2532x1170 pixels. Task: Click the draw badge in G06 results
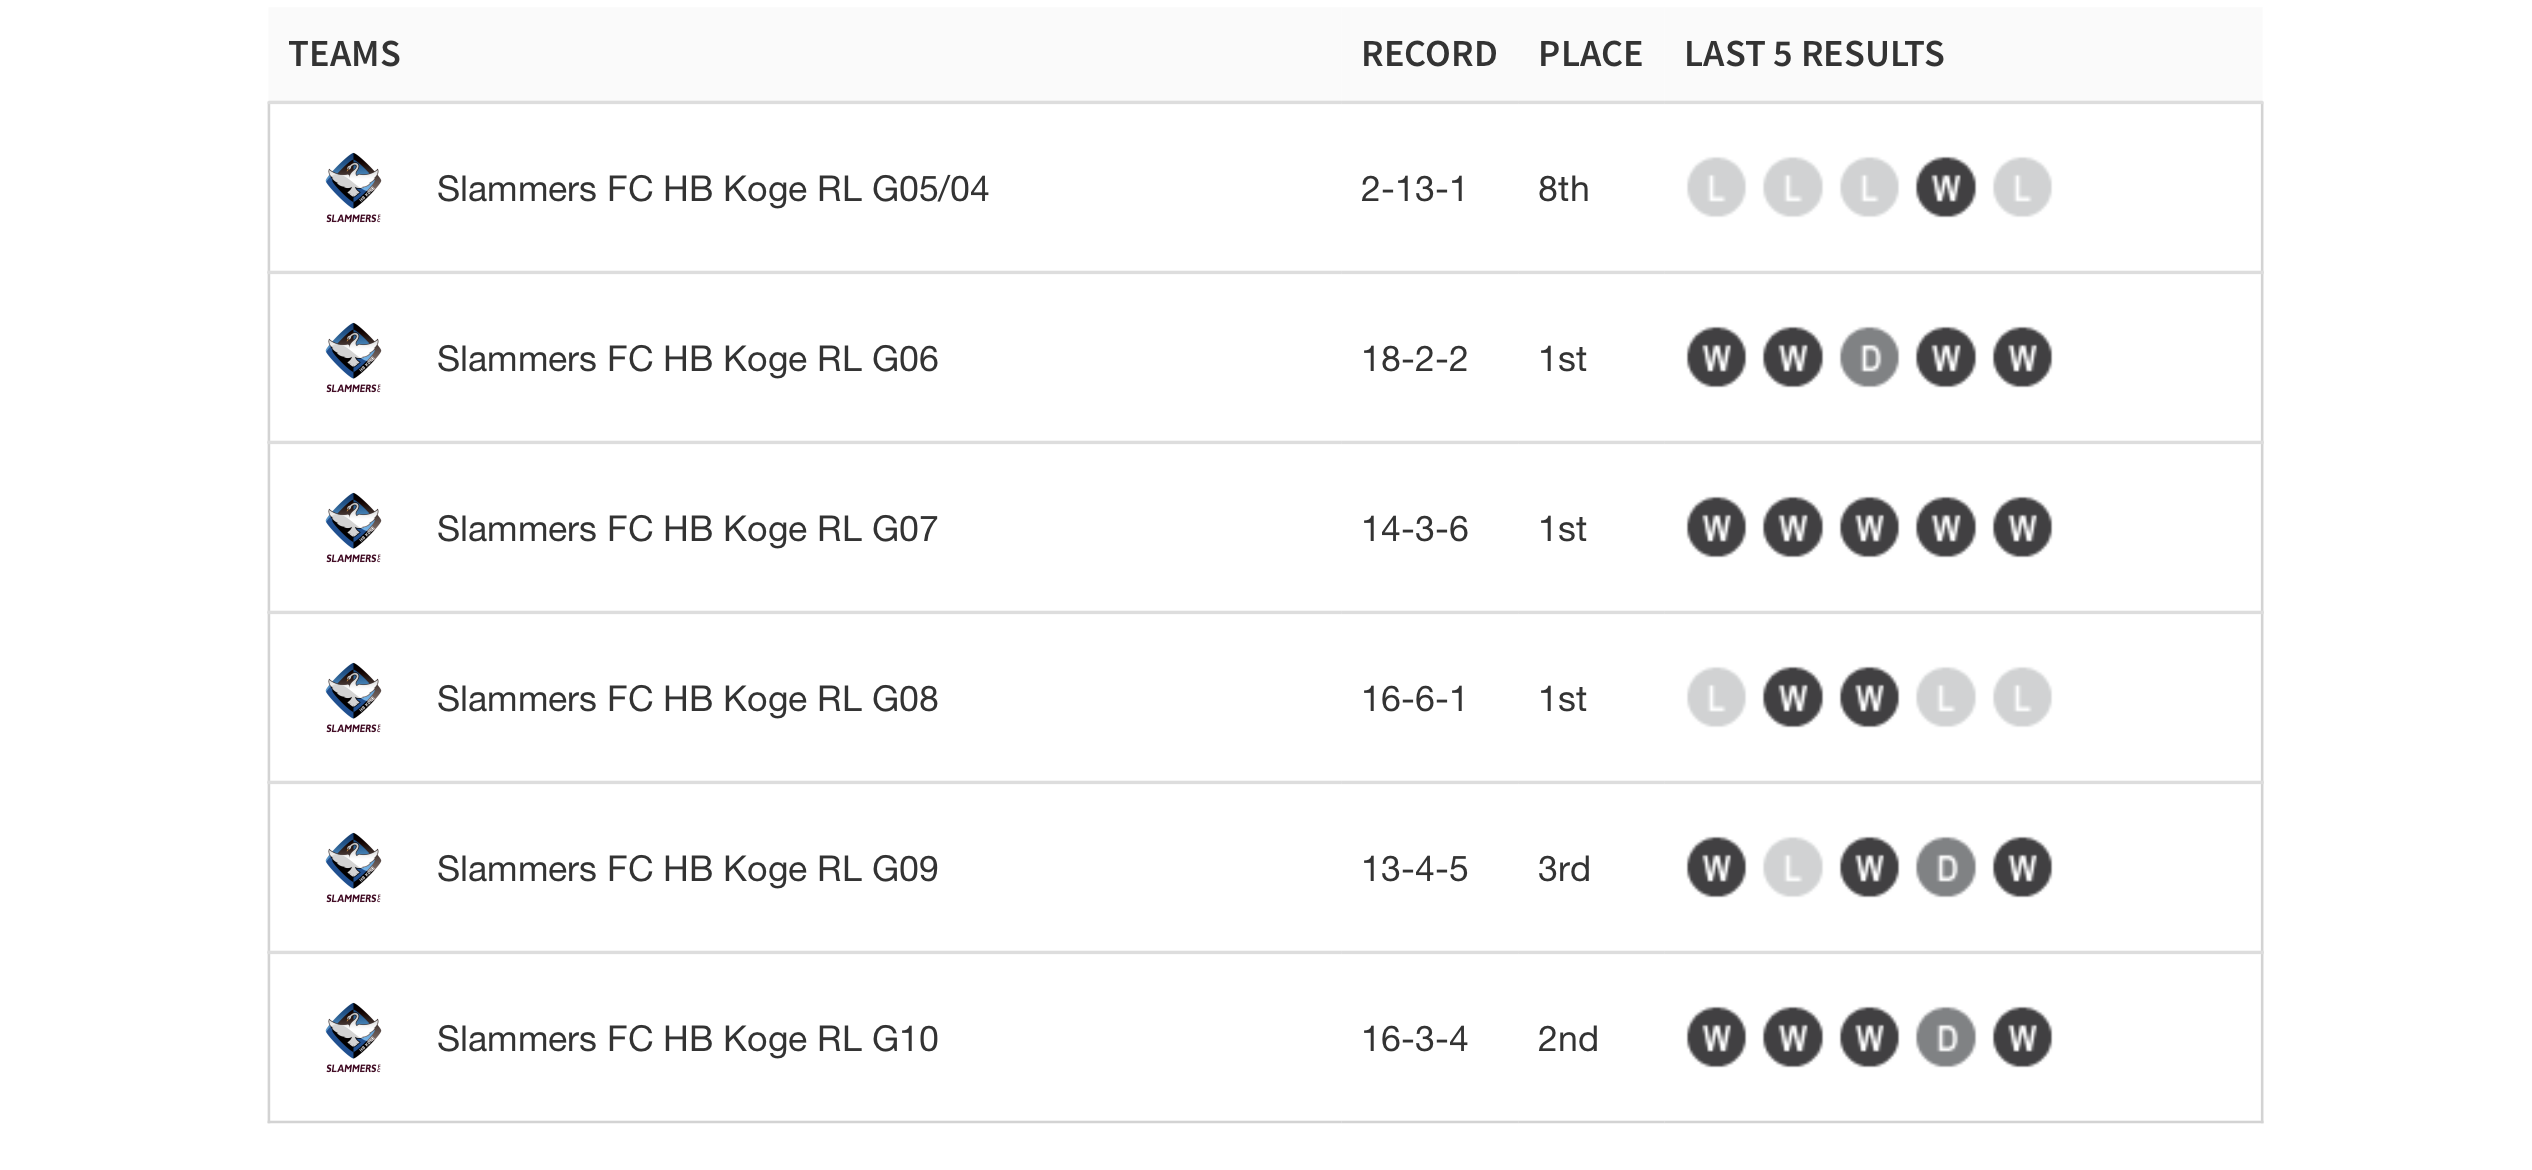click(x=1869, y=358)
